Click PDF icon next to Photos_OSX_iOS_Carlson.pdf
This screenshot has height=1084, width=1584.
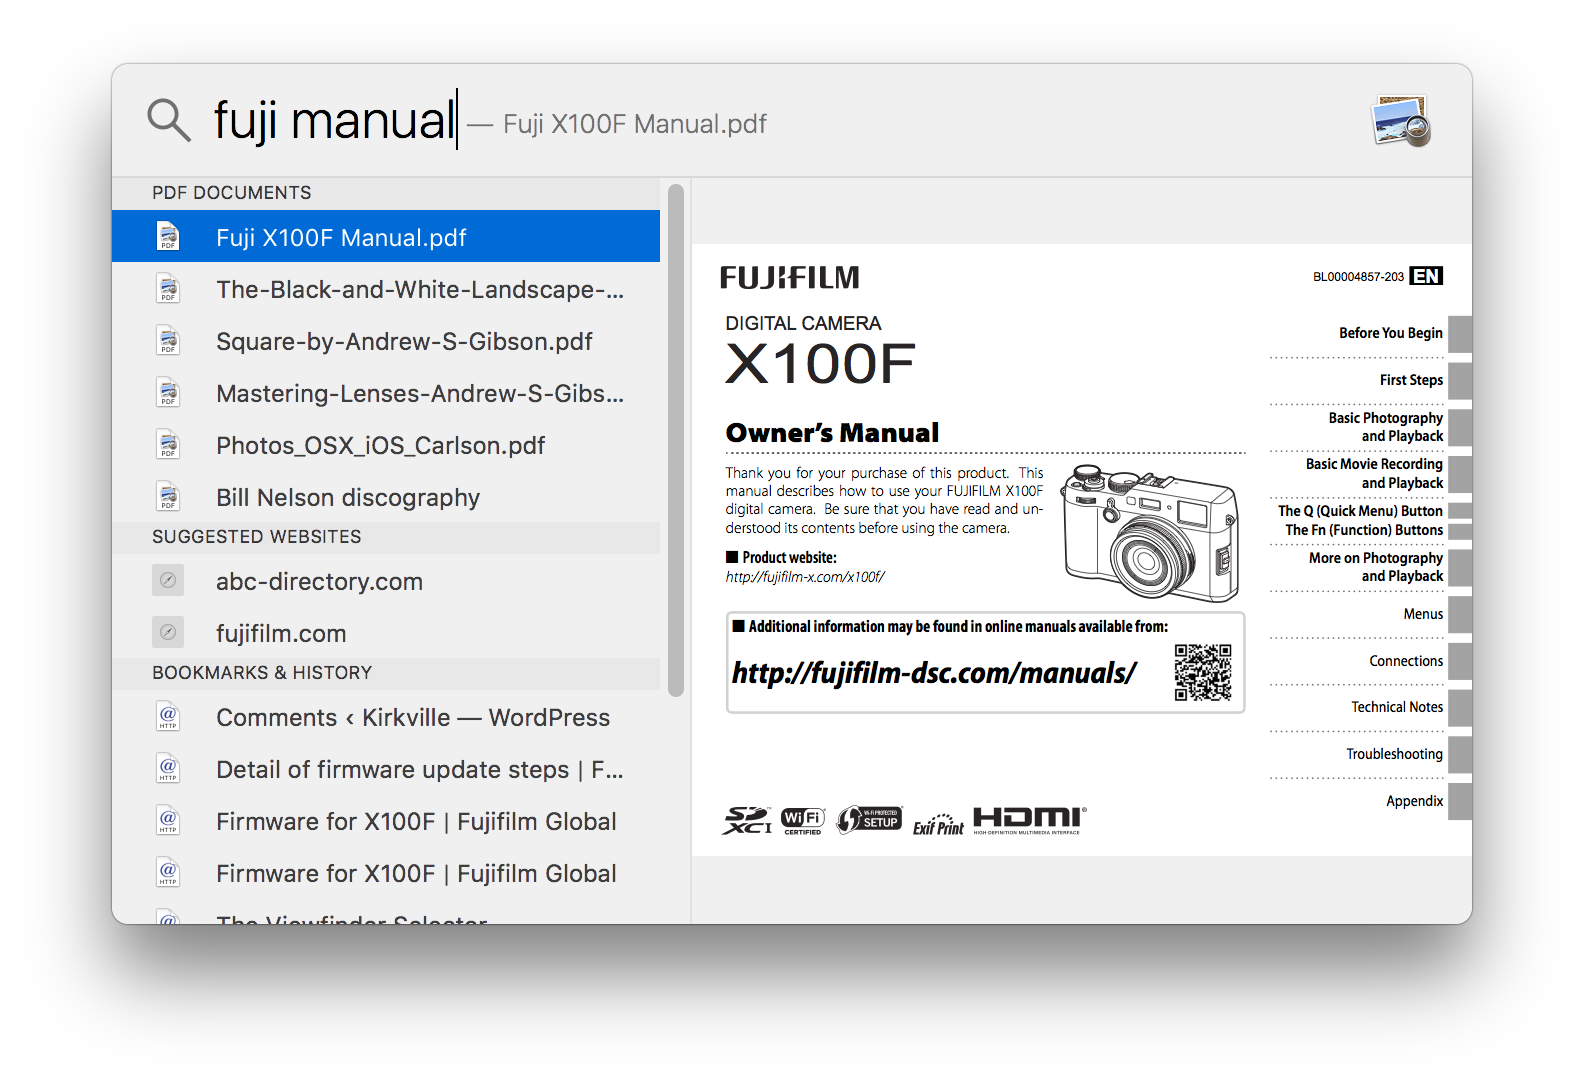click(168, 445)
